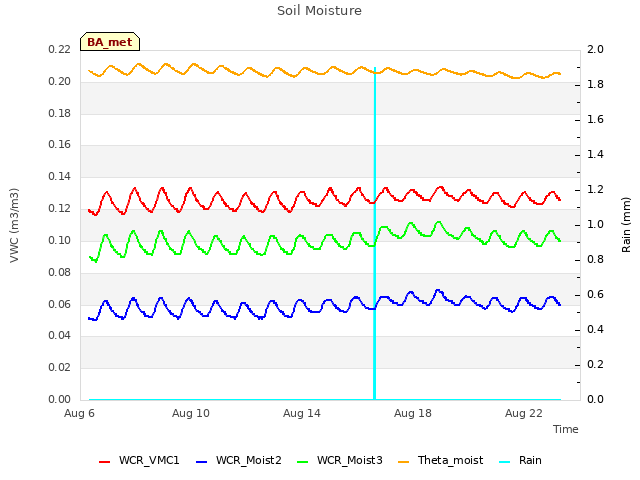Click the cyan rain spike line
Screen dimensions: 640x480
click(375, 233)
